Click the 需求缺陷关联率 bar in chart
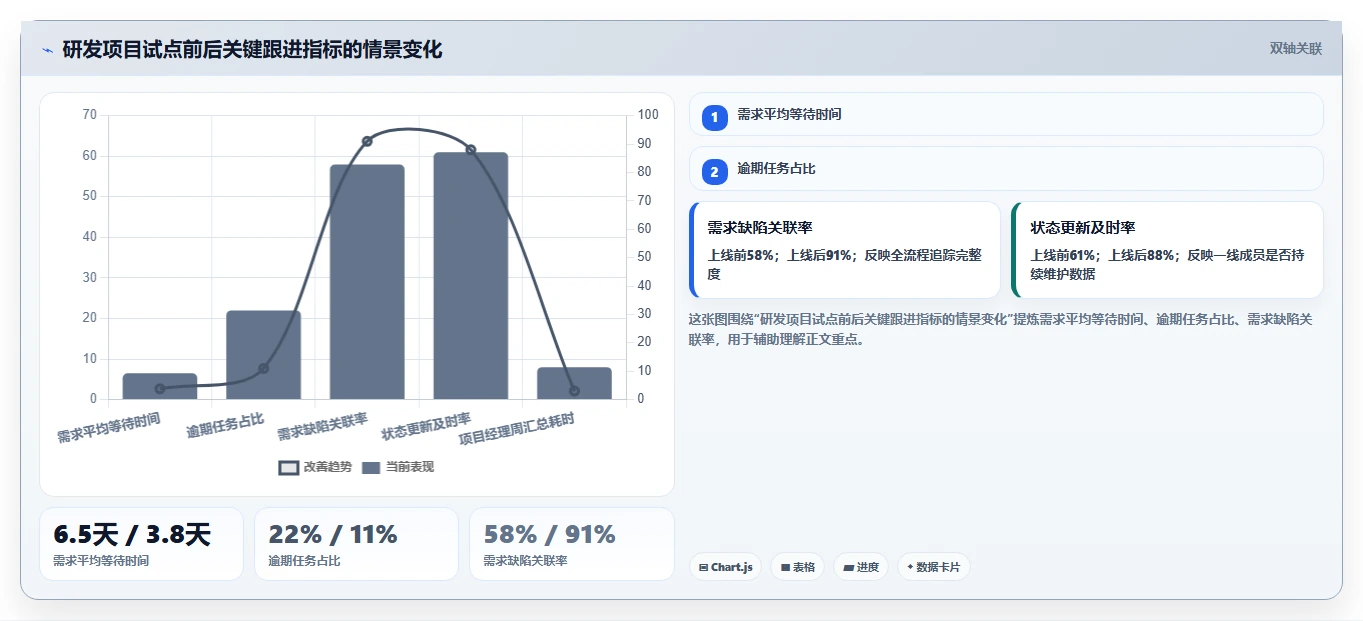The image size is (1363, 621). click(x=367, y=282)
